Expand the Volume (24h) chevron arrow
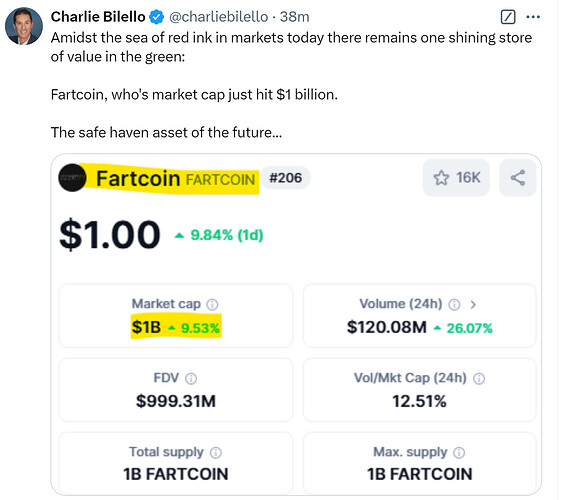 pos(473,305)
